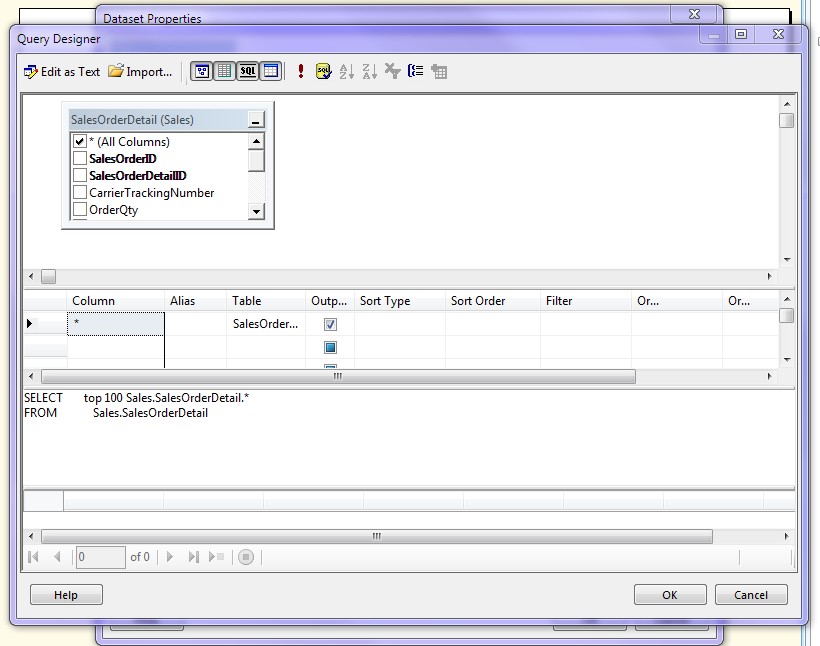
Task: Toggle the Grid pane icon
Action: point(224,71)
